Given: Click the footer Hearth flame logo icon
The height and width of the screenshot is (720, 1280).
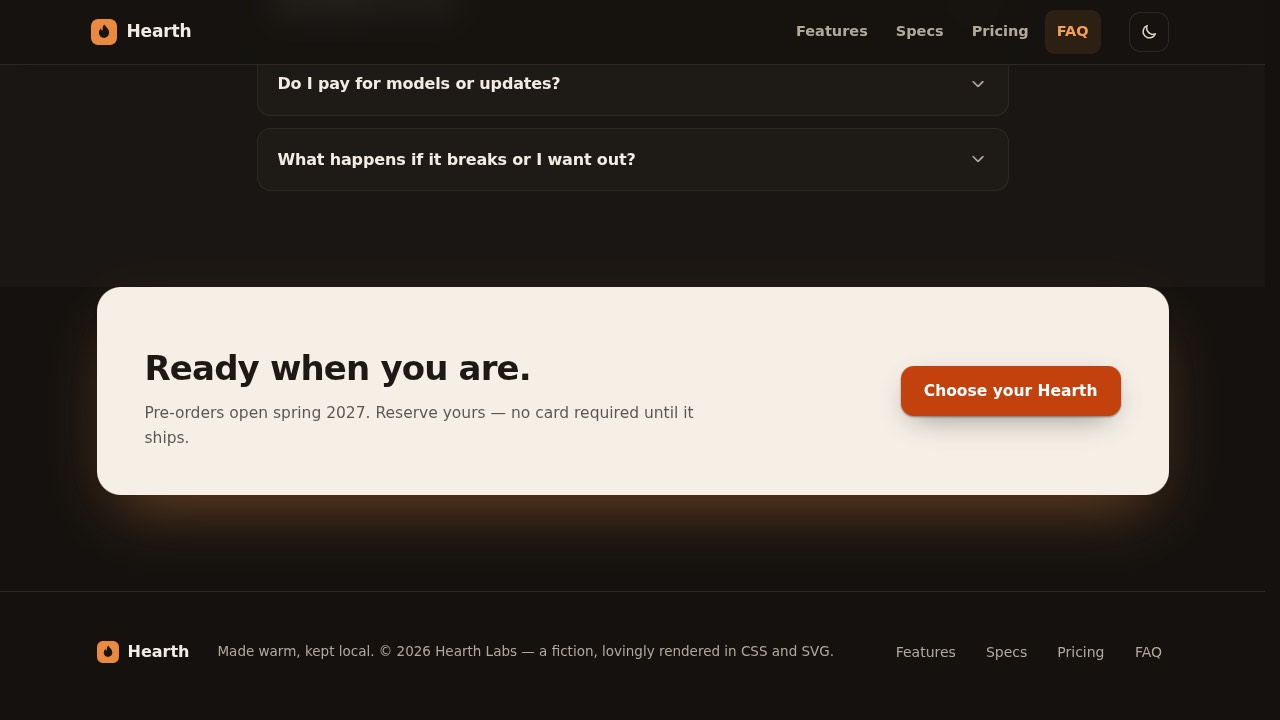Looking at the screenshot, I should pyautogui.click(x=108, y=652).
